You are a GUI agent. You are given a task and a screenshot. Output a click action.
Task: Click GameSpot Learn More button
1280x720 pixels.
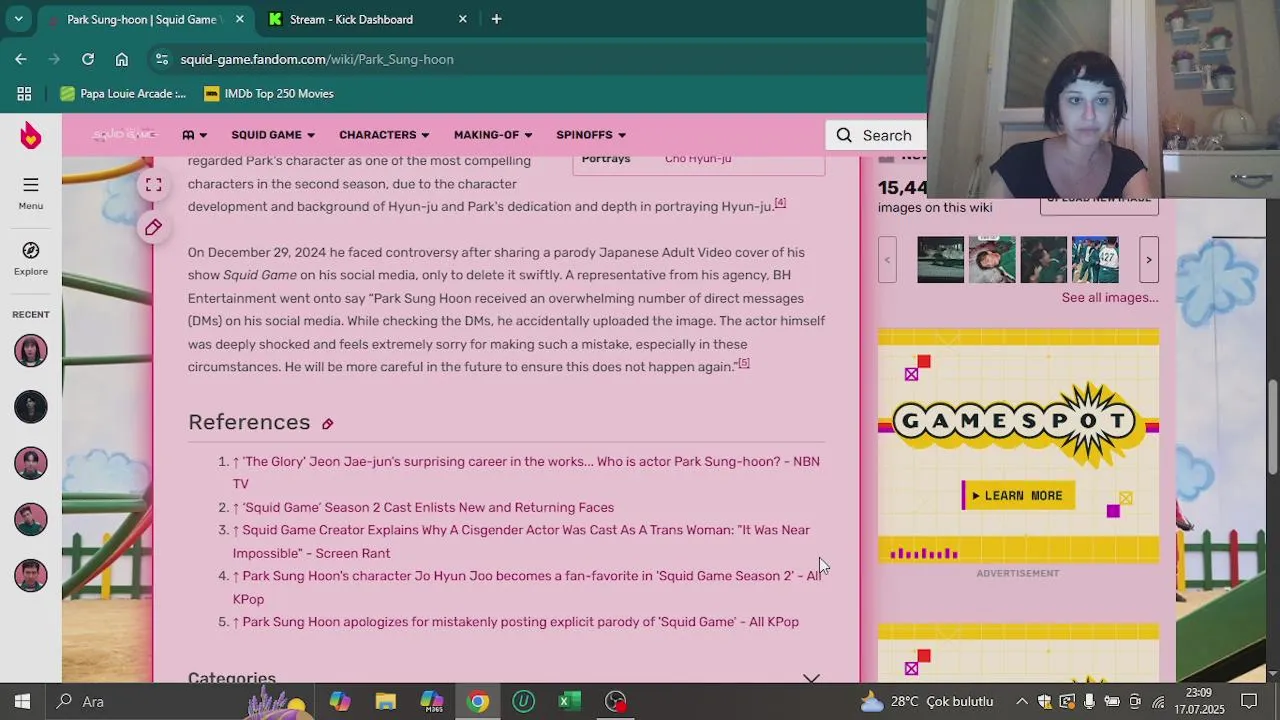pyautogui.click(x=1018, y=496)
